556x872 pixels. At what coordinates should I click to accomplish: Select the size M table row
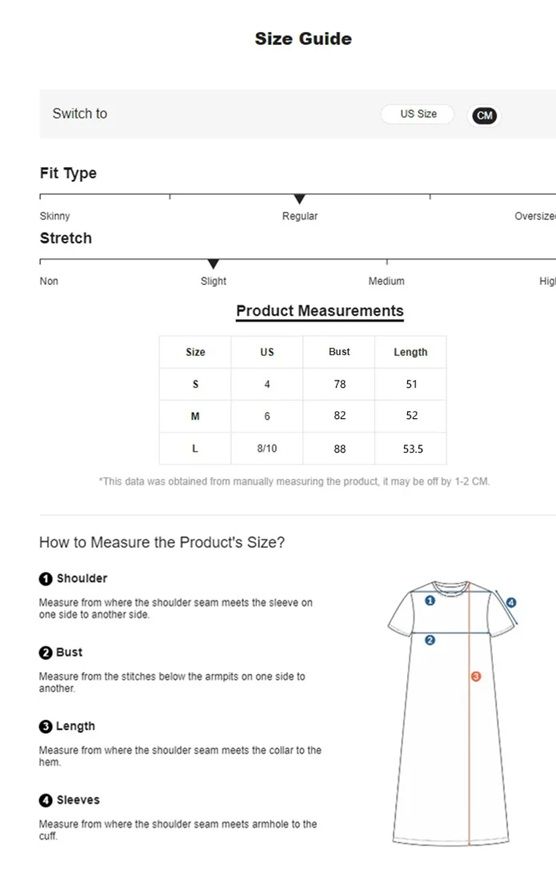click(303, 416)
